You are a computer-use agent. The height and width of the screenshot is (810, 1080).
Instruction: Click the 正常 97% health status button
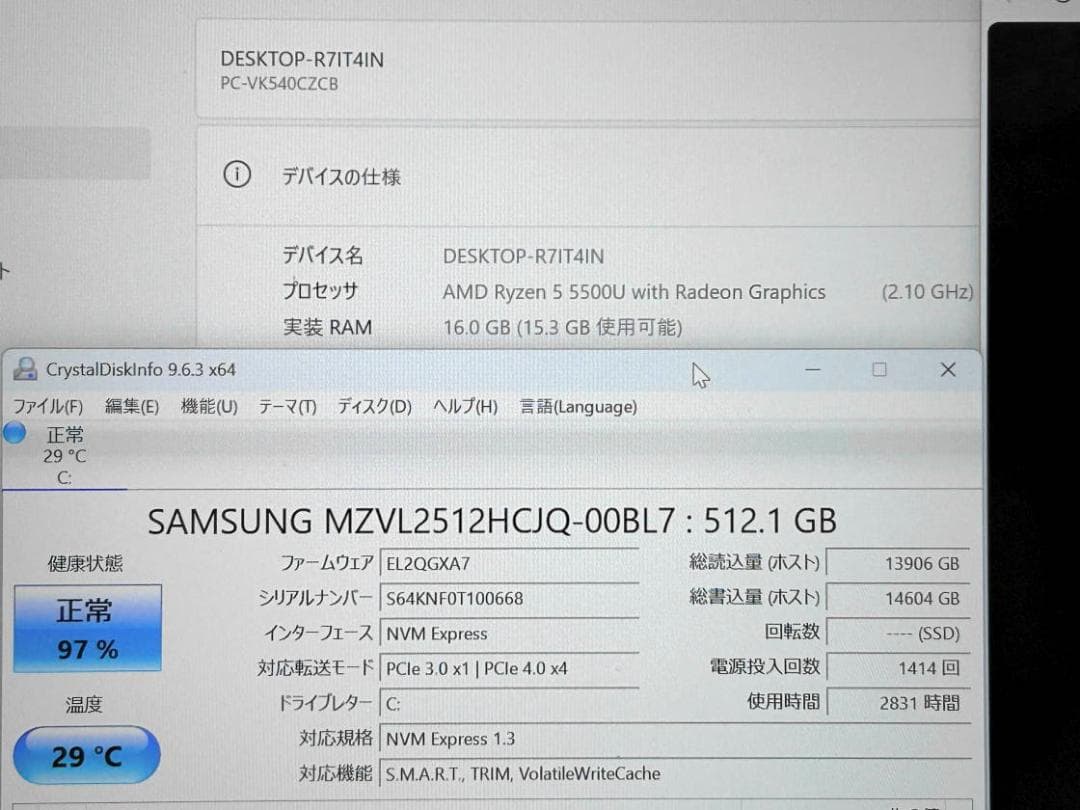[x=86, y=628]
